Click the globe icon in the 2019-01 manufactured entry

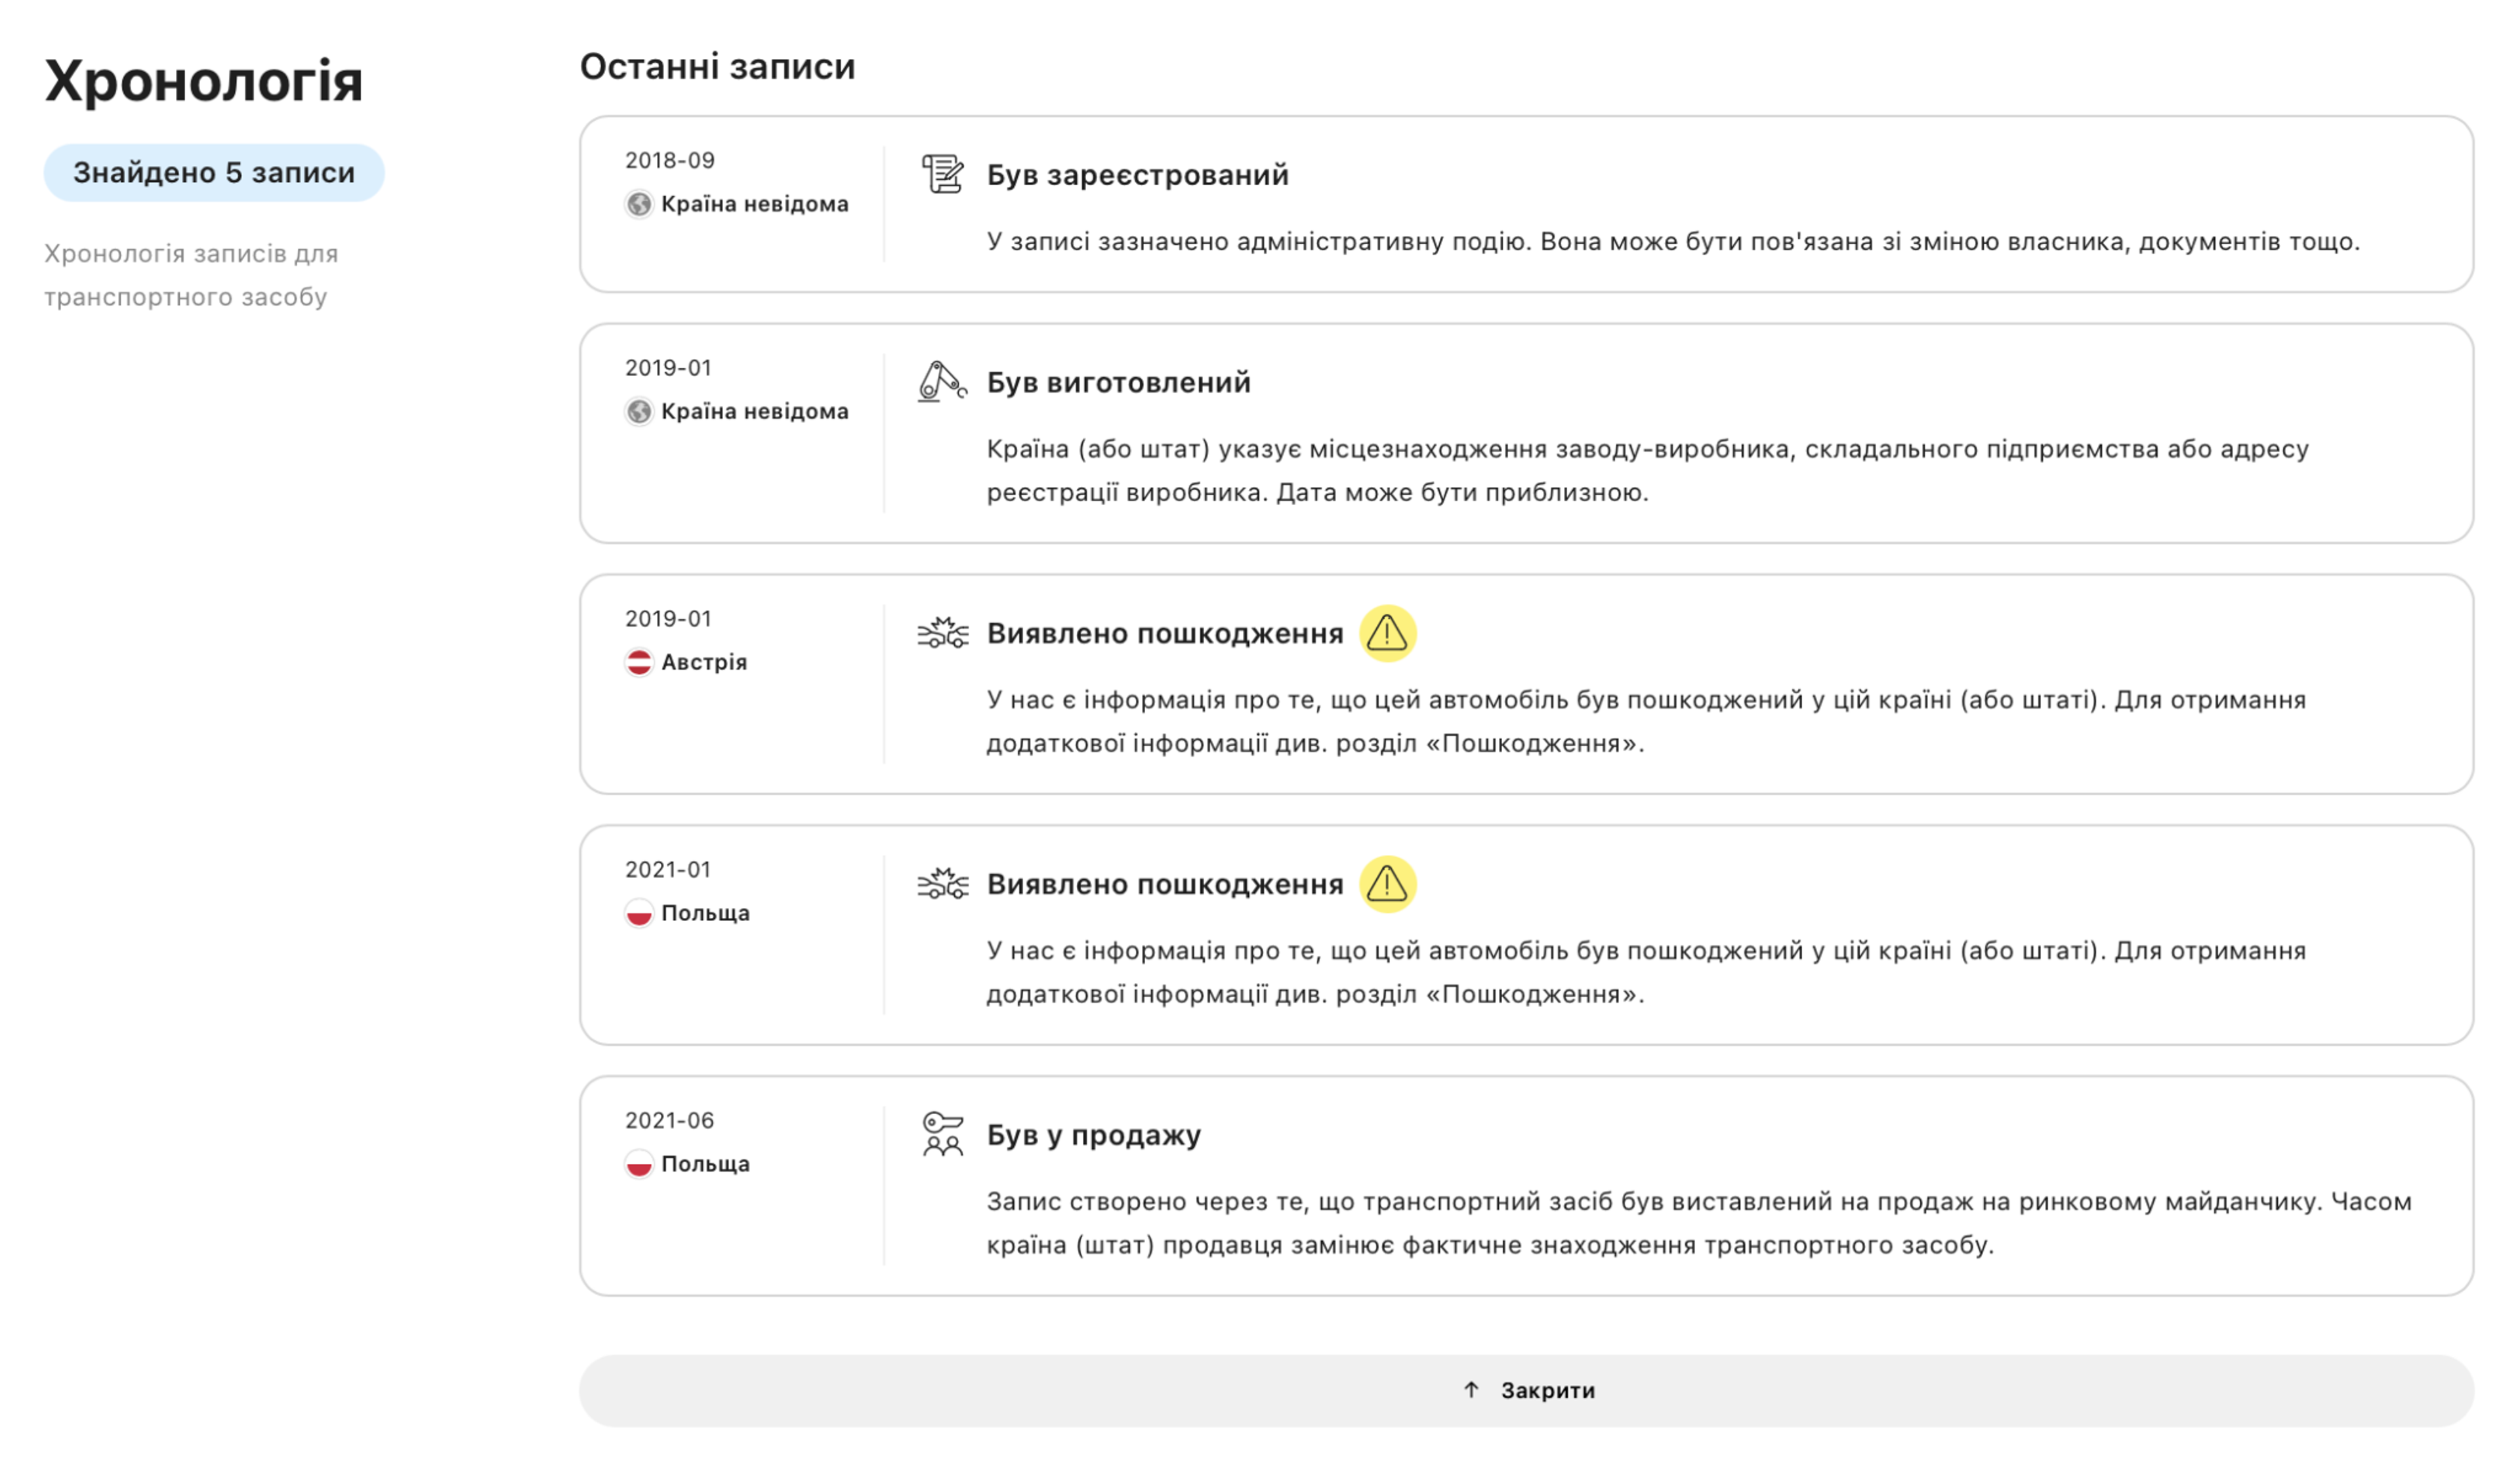coord(639,411)
